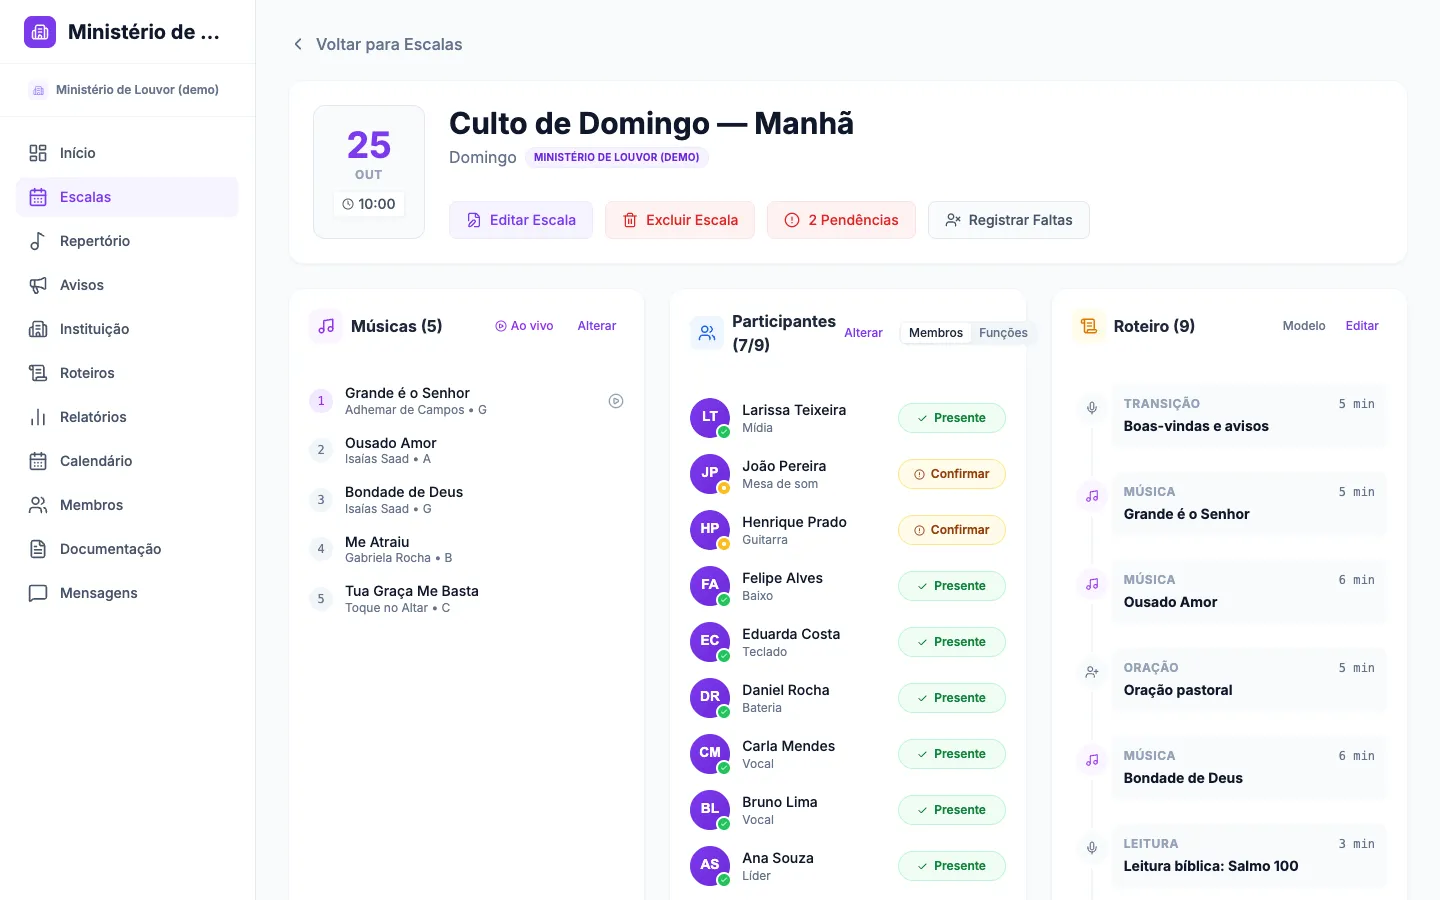Open the Ao vivo link in Músicas
Image resolution: width=1440 pixels, height=900 pixels.
tap(524, 326)
